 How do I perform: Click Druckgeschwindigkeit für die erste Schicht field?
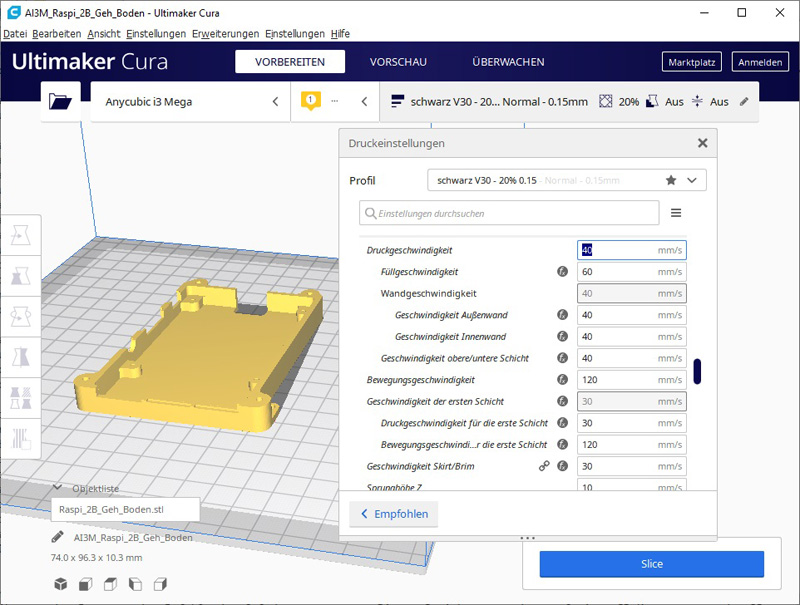pyautogui.click(x=632, y=423)
